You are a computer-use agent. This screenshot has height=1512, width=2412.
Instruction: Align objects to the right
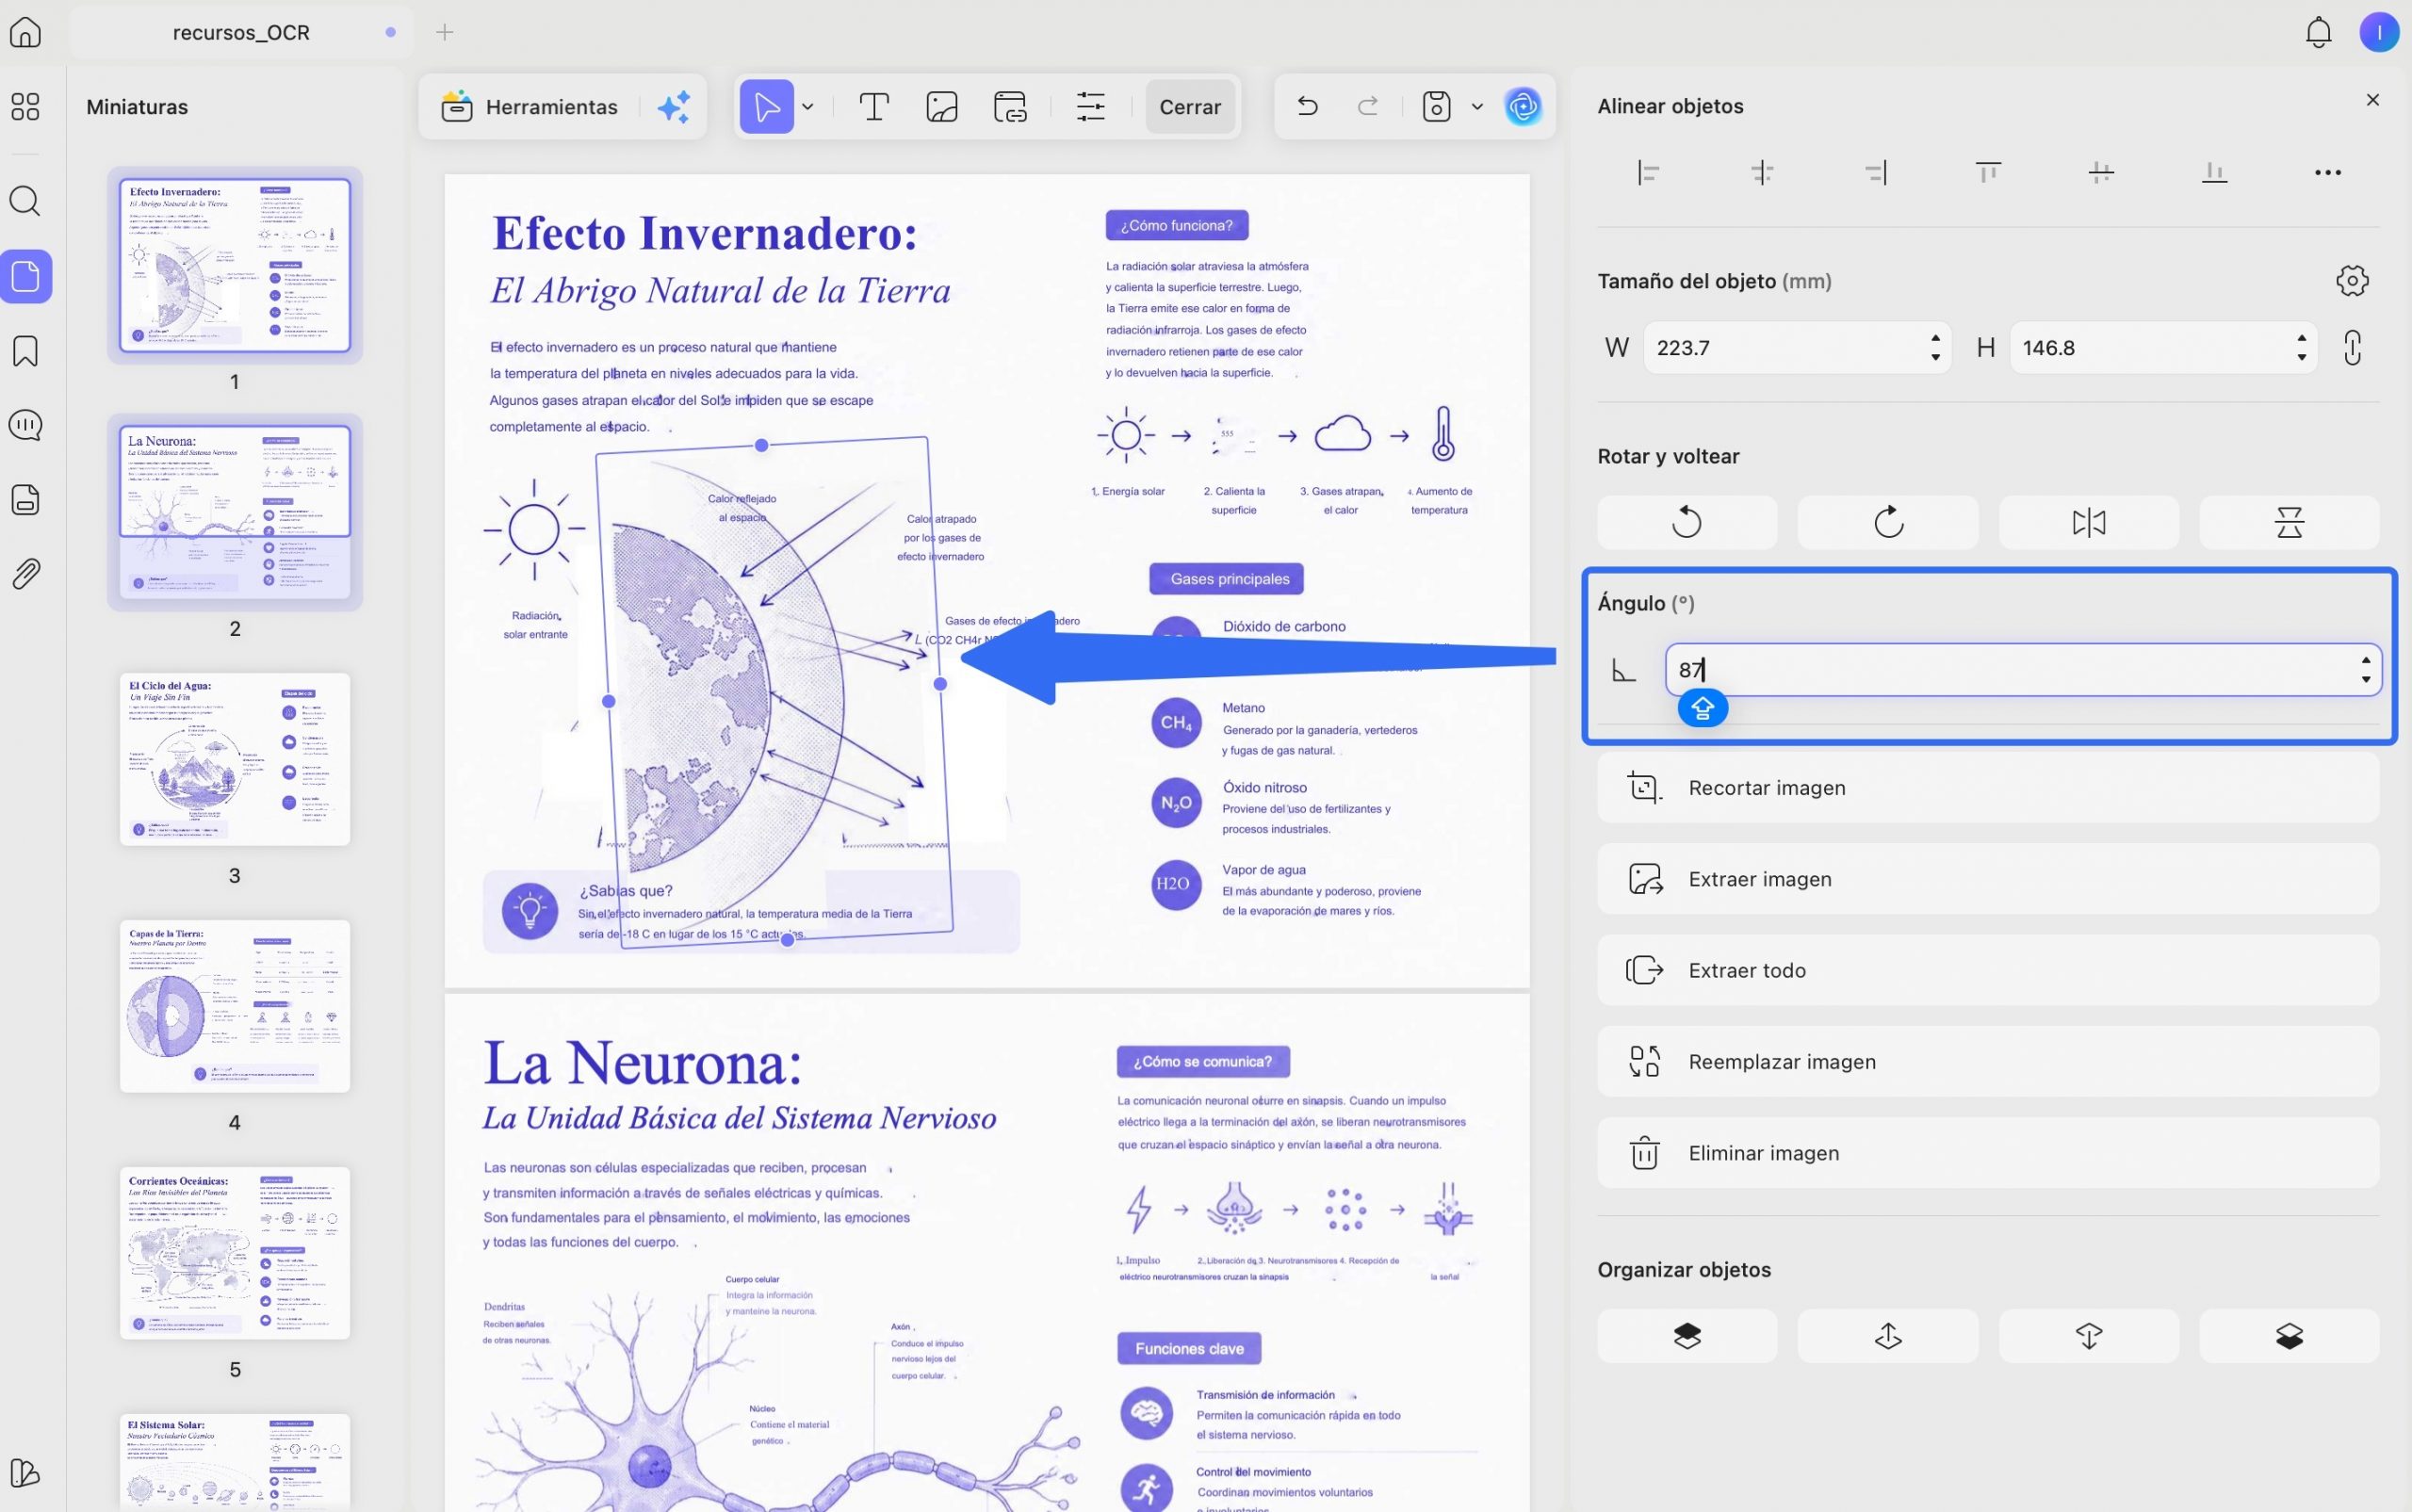point(1875,173)
